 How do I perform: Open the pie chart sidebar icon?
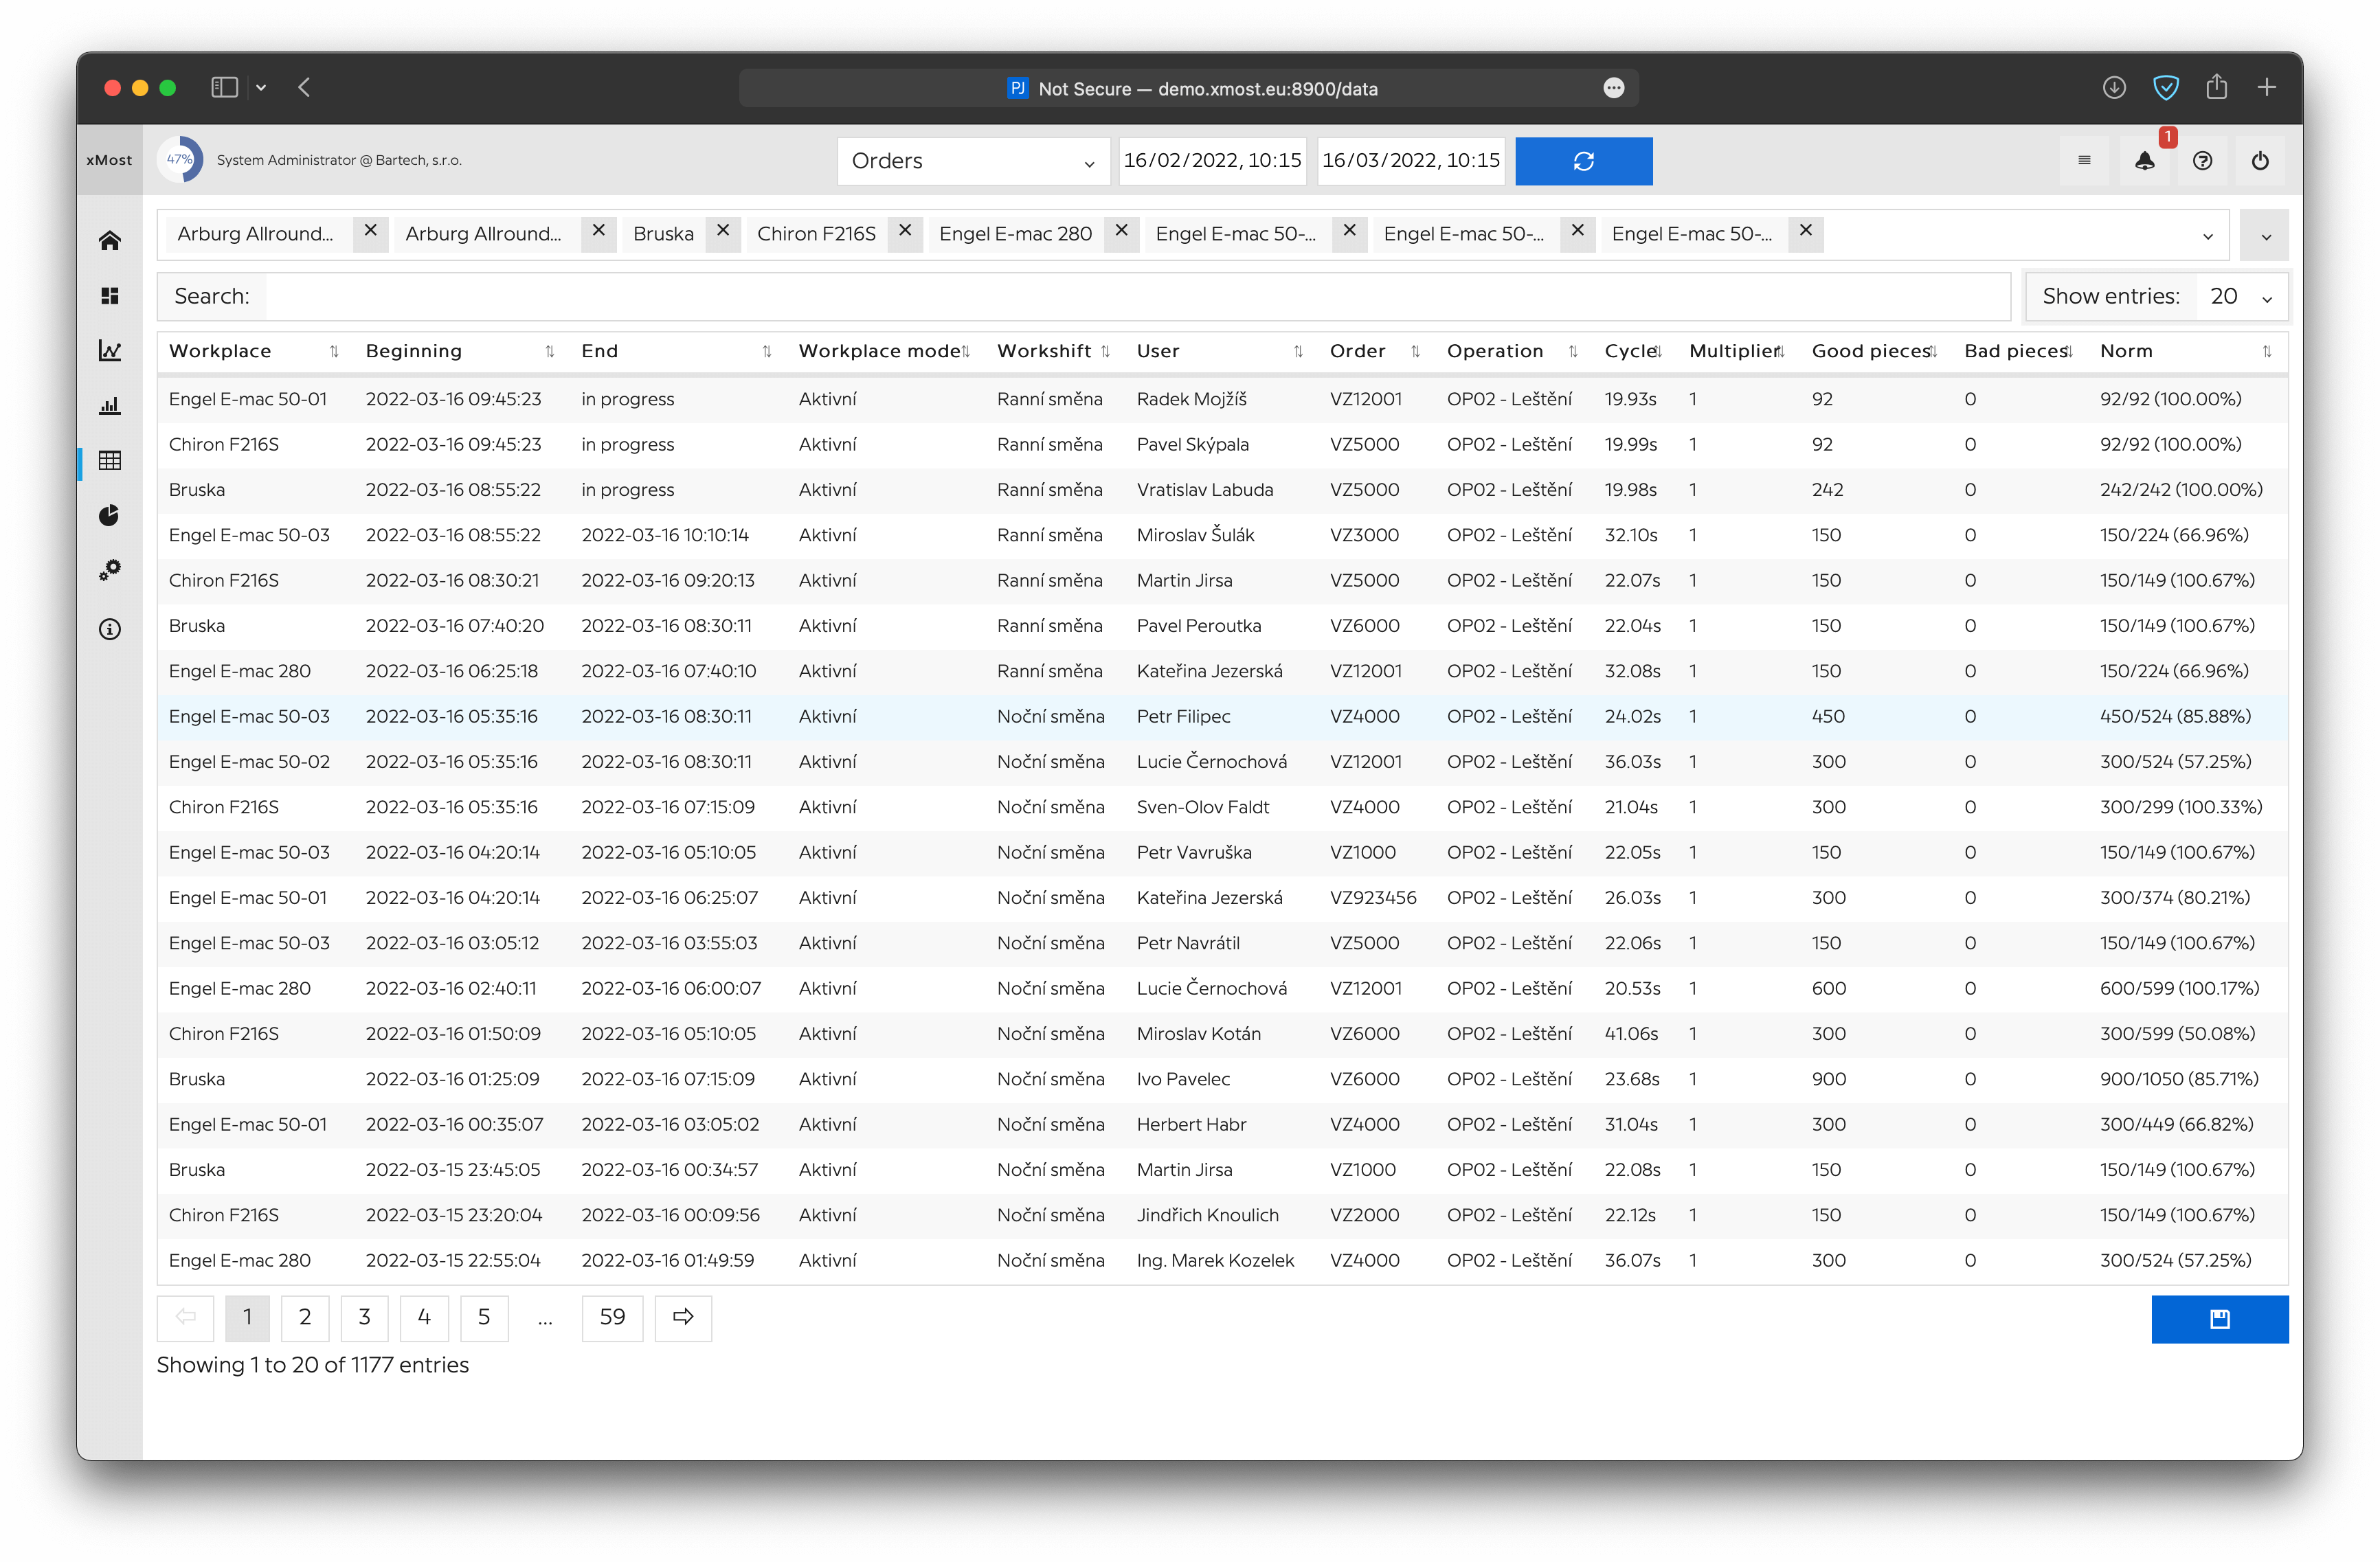click(110, 515)
